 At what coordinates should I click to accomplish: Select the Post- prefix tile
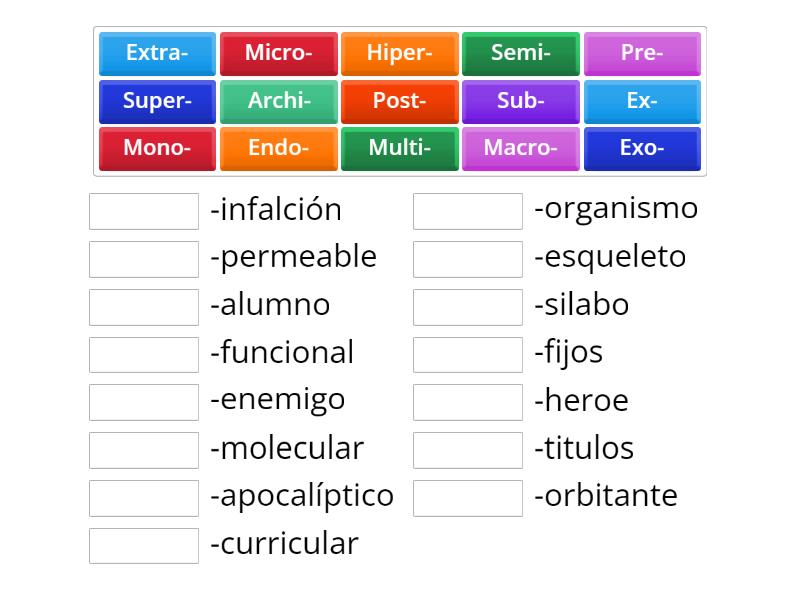[400, 101]
